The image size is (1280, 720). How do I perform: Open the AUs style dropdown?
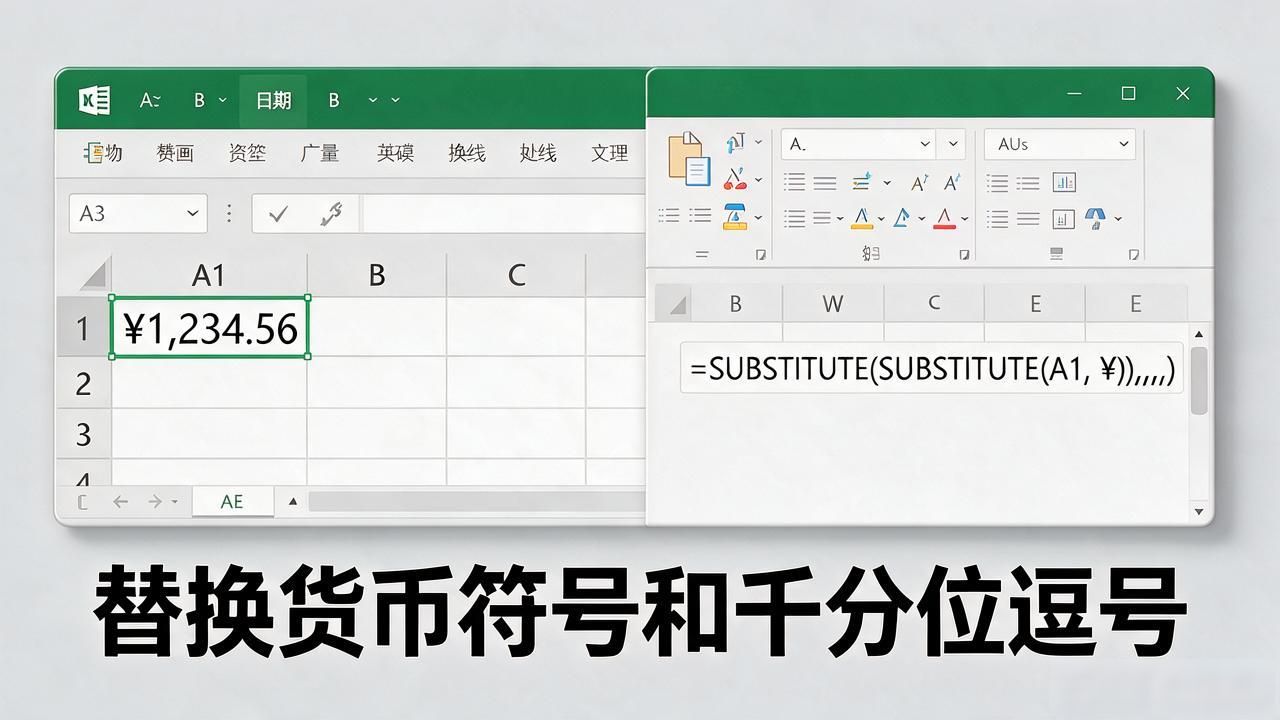(x=1123, y=144)
